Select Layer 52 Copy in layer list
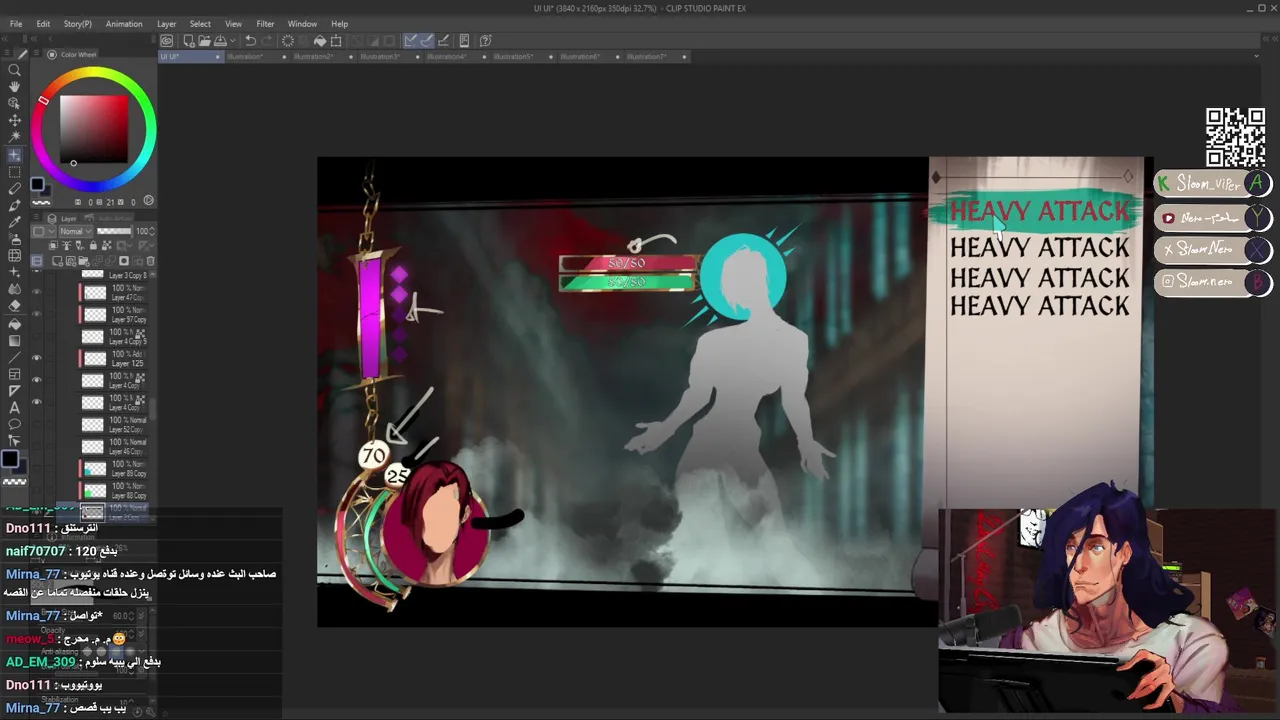The height and width of the screenshot is (720, 1280). point(114,424)
